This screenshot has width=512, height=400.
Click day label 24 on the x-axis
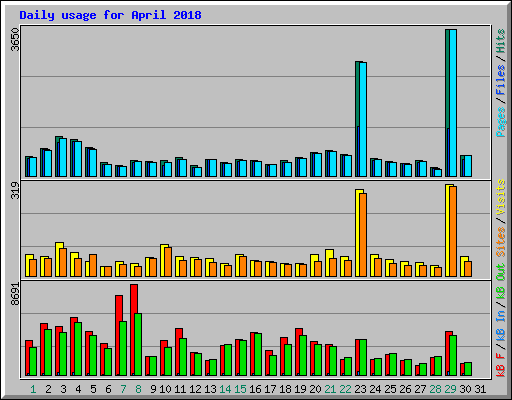click(x=375, y=389)
